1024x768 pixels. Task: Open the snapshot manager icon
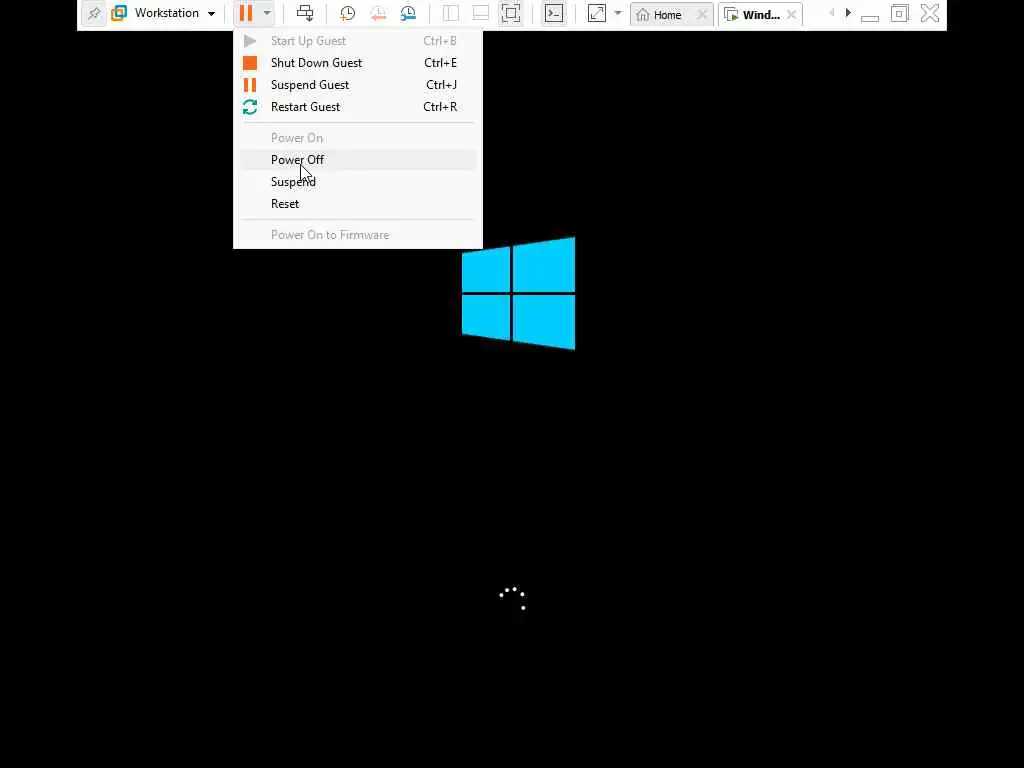[408, 13]
